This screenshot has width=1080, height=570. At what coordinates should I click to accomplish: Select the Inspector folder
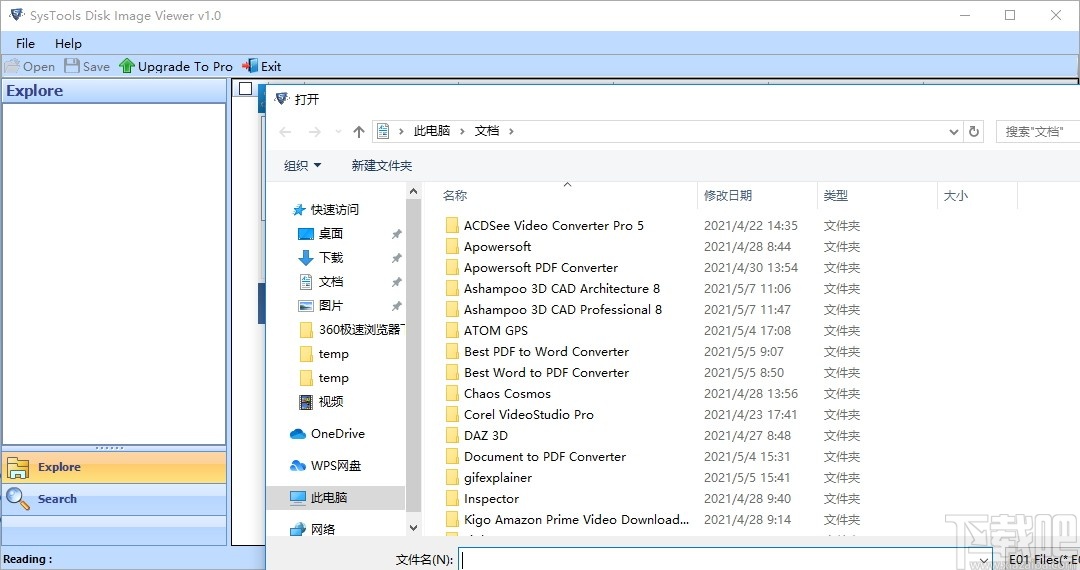[491, 499]
